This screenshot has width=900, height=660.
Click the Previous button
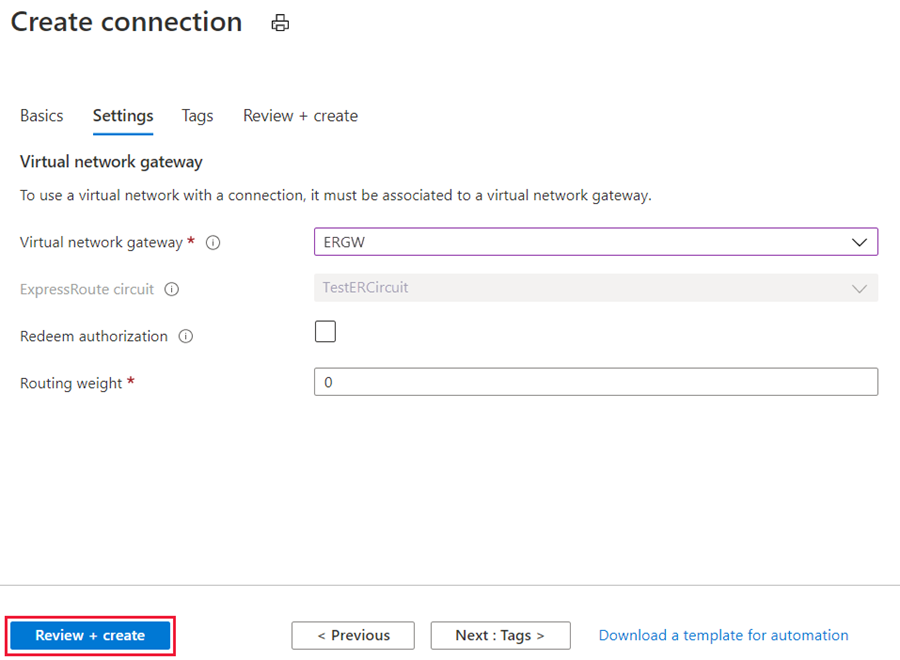click(353, 635)
